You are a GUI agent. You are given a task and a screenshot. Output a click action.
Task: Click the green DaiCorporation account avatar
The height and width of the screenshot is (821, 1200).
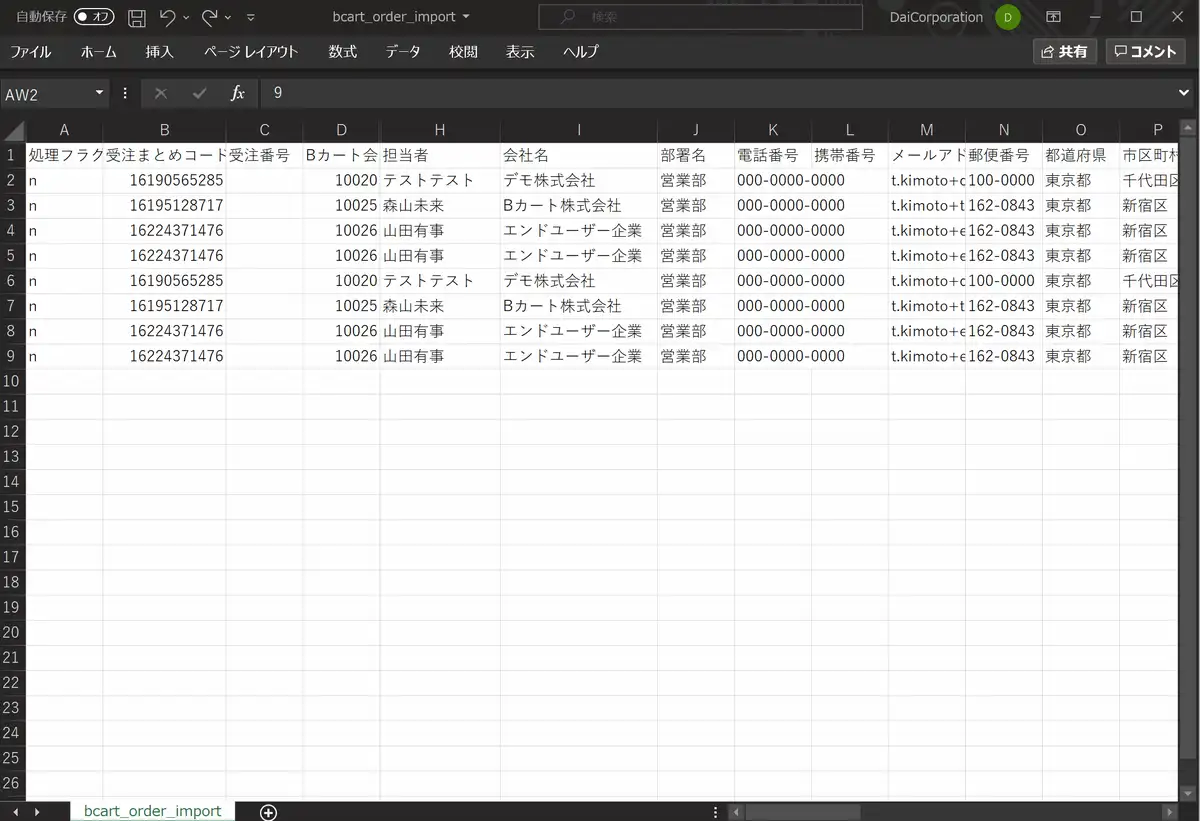click(x=1008, y=17)
